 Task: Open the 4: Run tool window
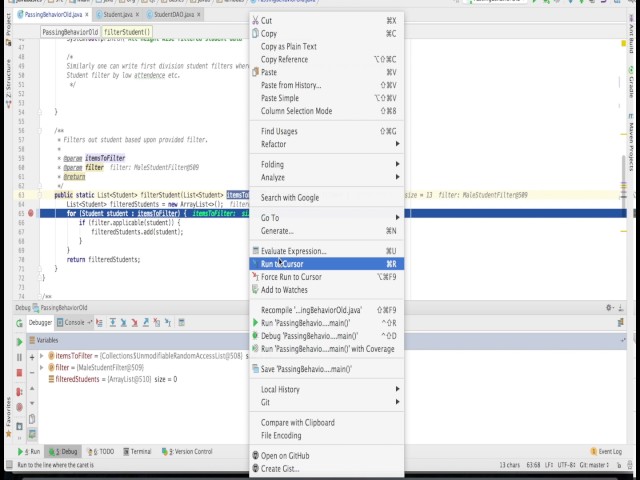[29, 451]
